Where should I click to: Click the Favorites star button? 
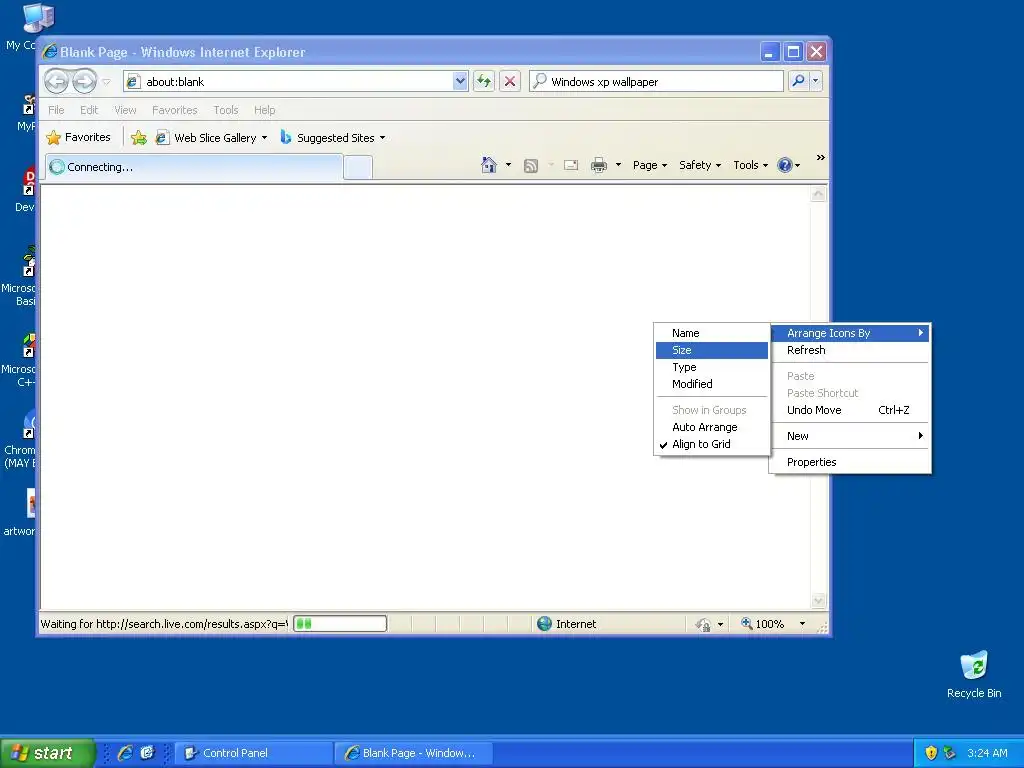tap(78, 137)
